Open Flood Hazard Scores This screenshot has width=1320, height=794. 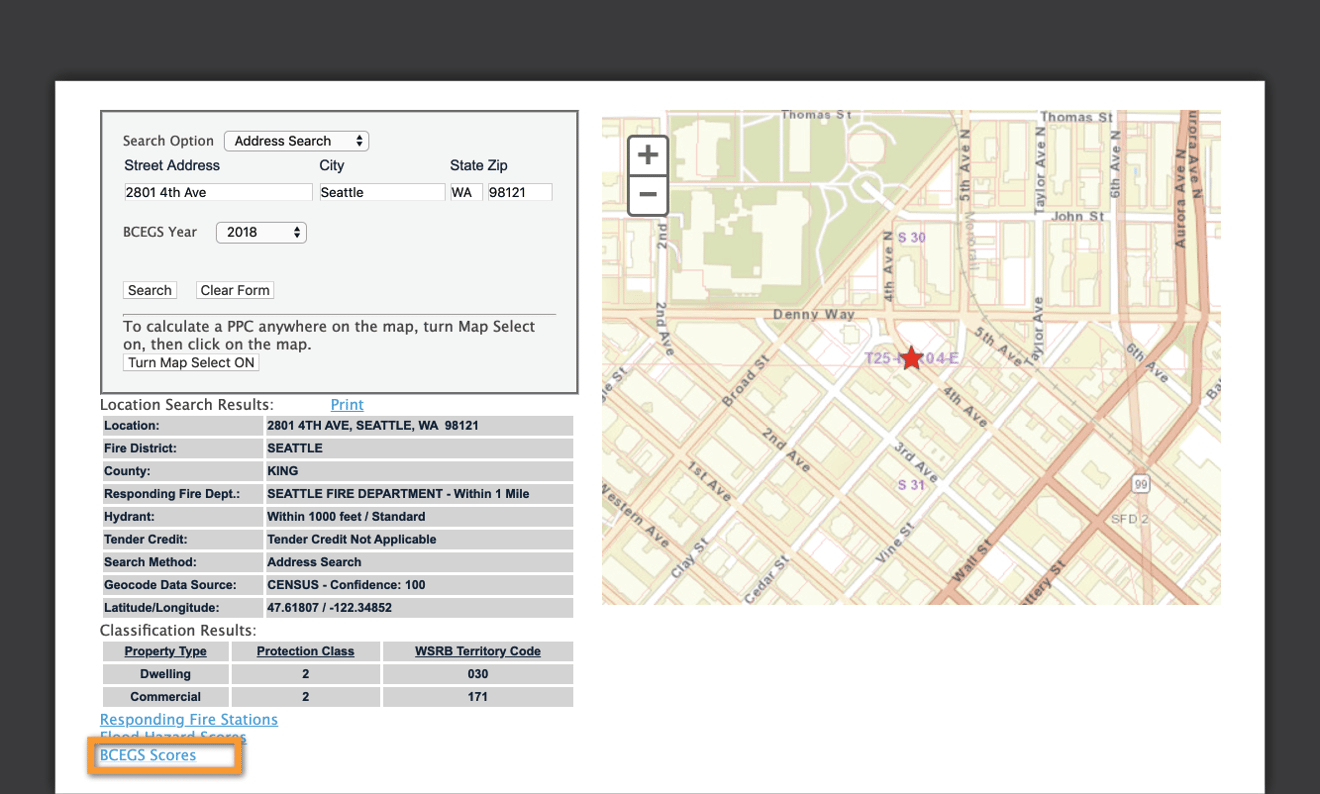coord(172,737)
